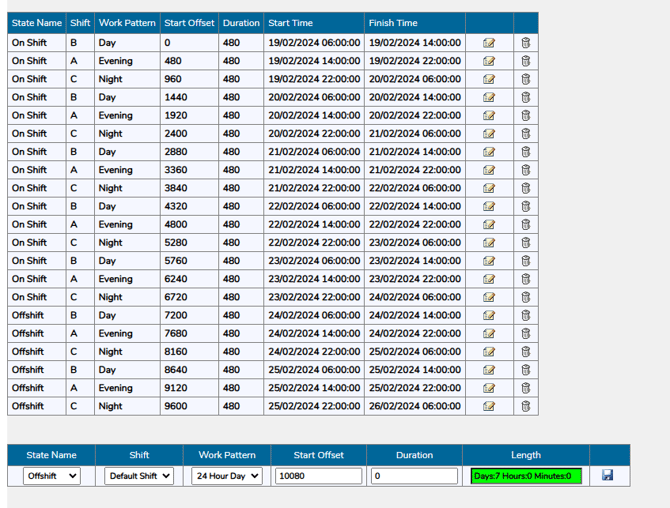Edit the Offshift row with offset 8160

pos(489,352)
